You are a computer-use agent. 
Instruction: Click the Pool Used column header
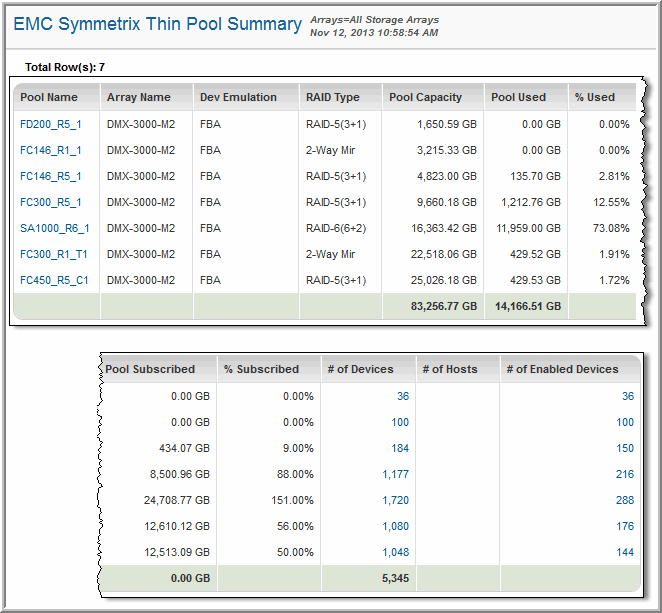tap(517, 97)
